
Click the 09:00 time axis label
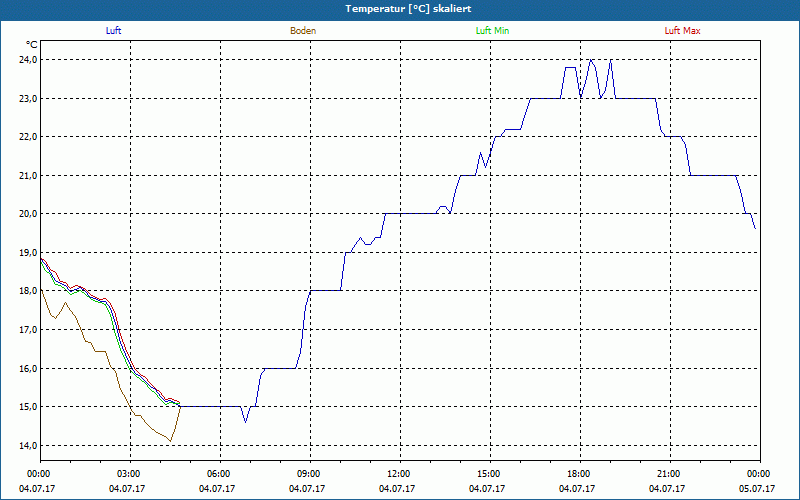pos(307,474)
